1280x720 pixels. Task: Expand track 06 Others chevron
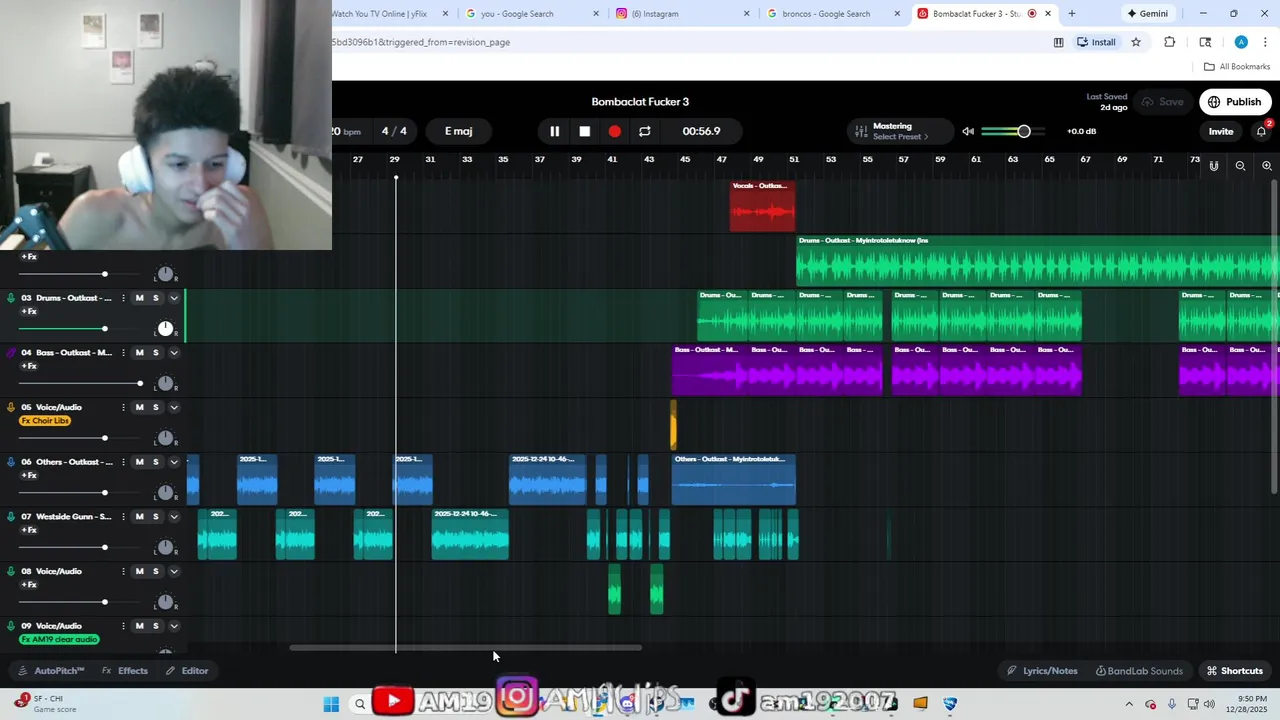(174, 462)
